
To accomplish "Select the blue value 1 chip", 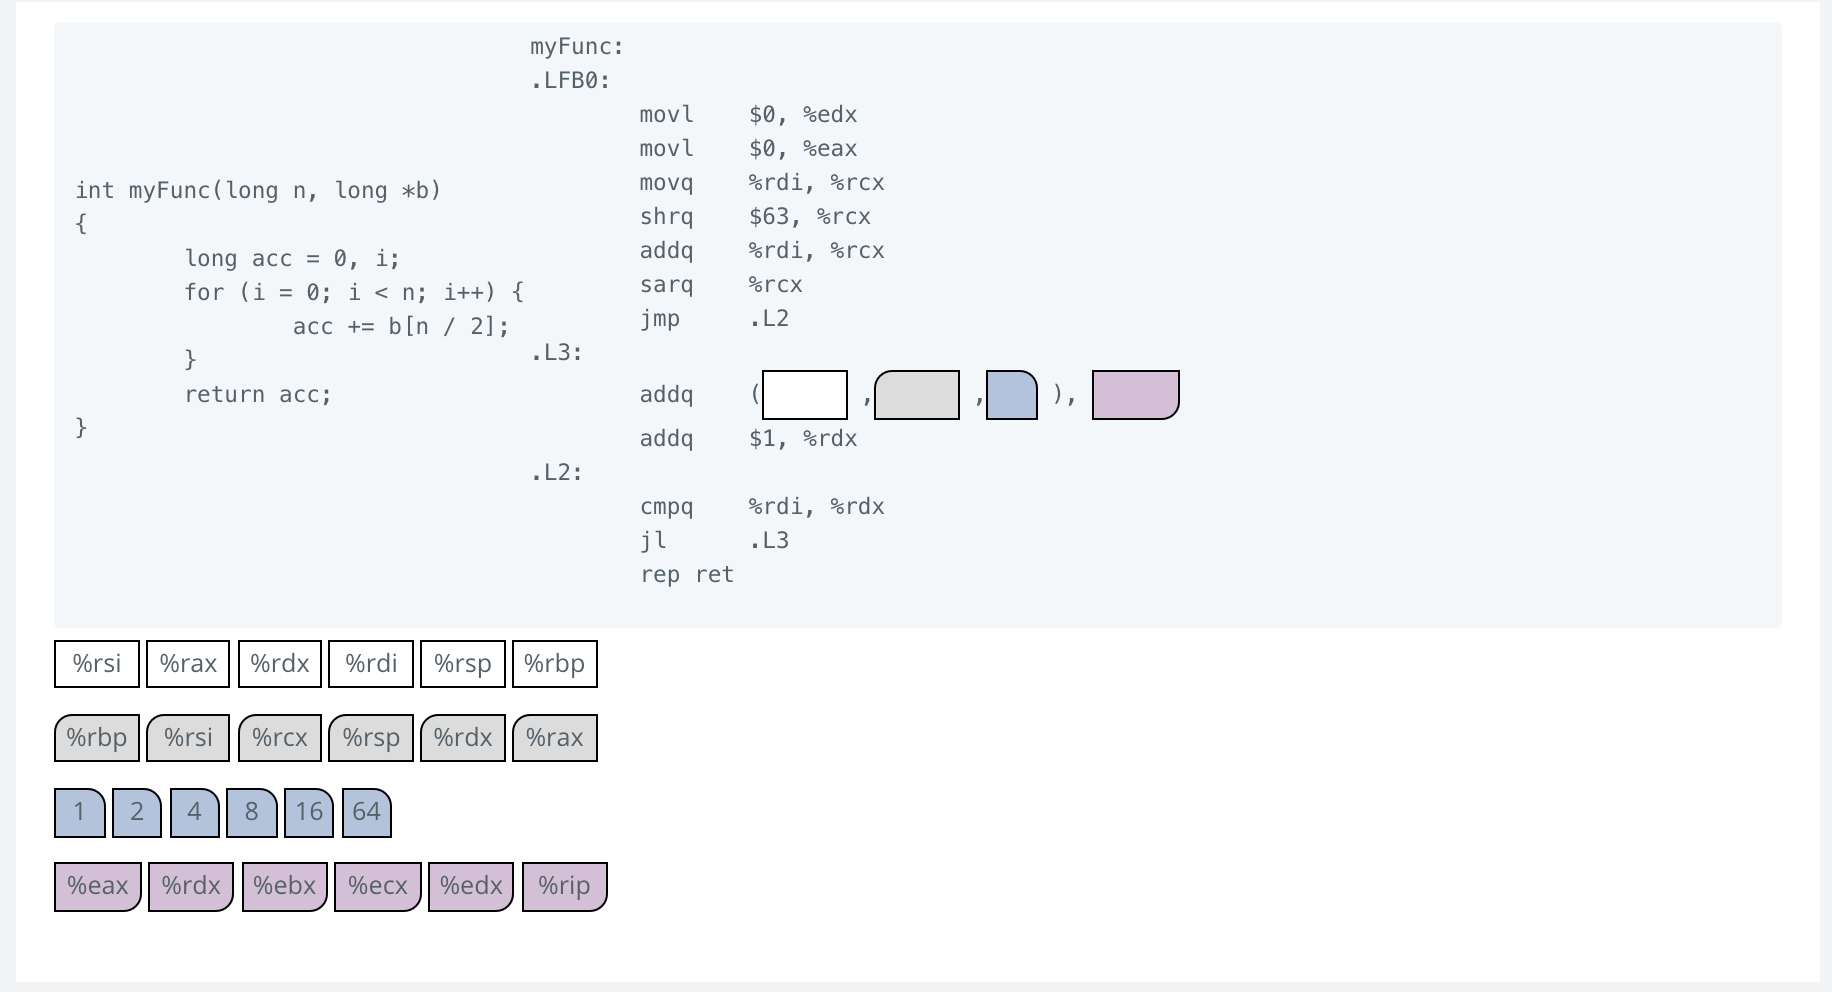I will (79, 812).
